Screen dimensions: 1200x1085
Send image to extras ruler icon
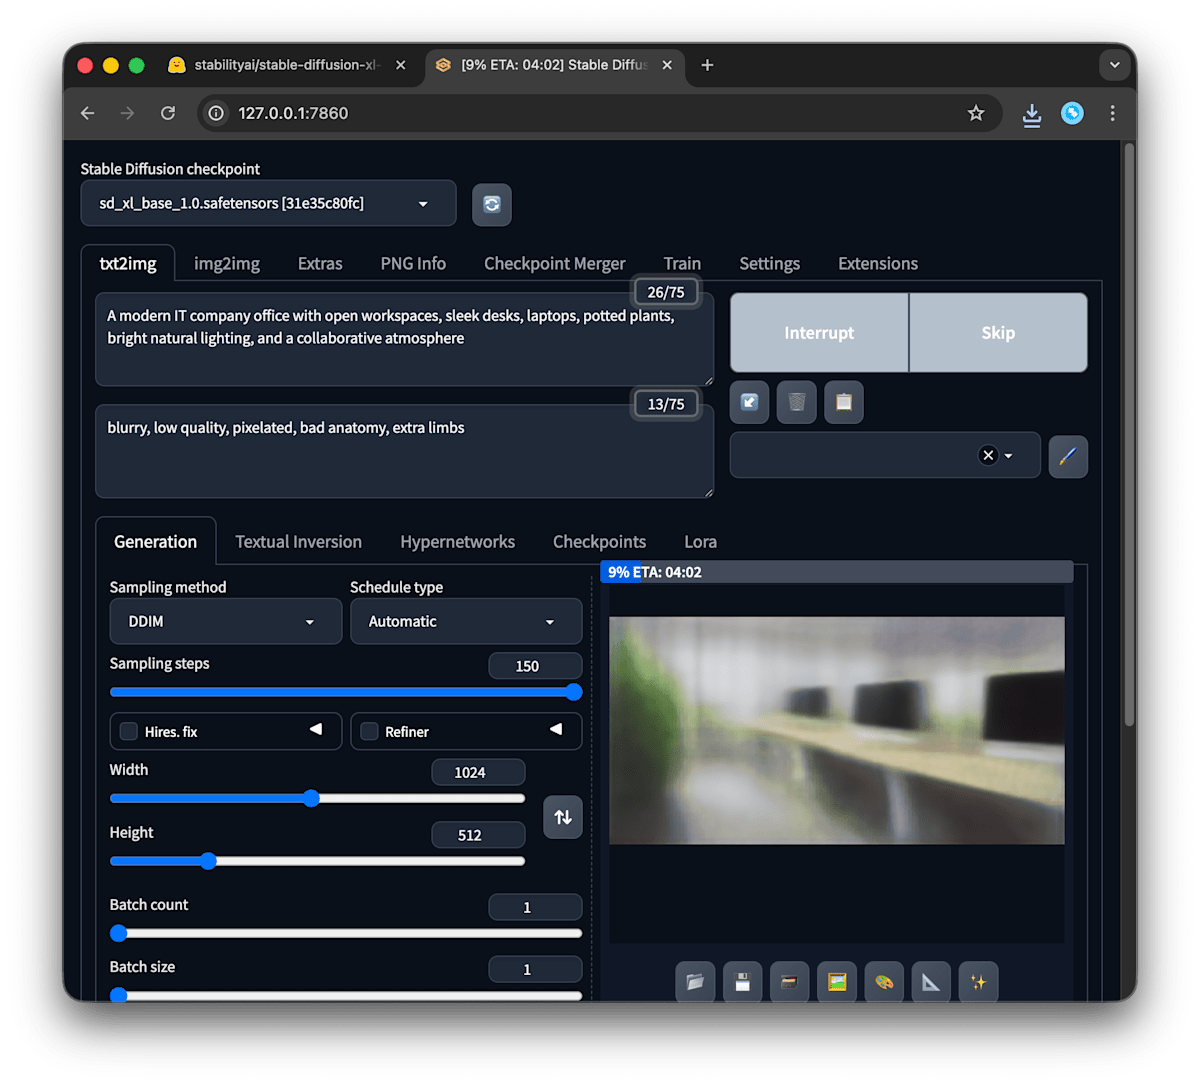(x=931, y=982)
